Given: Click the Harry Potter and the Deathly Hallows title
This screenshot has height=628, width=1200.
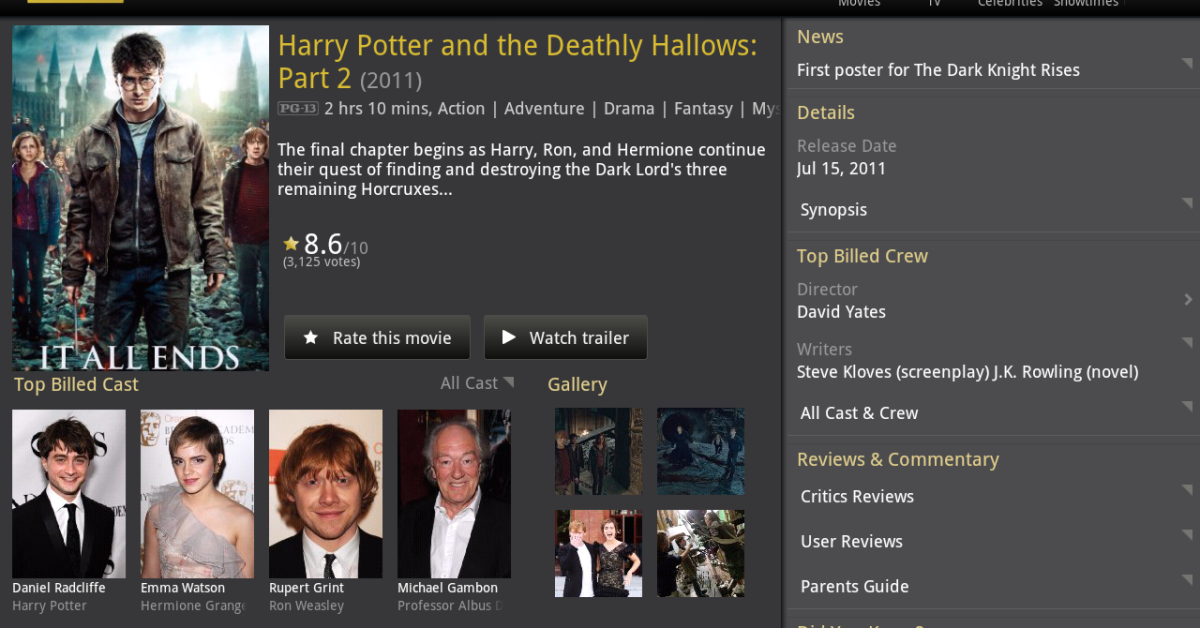Looking at the screenshot, I should pos(517,61).
